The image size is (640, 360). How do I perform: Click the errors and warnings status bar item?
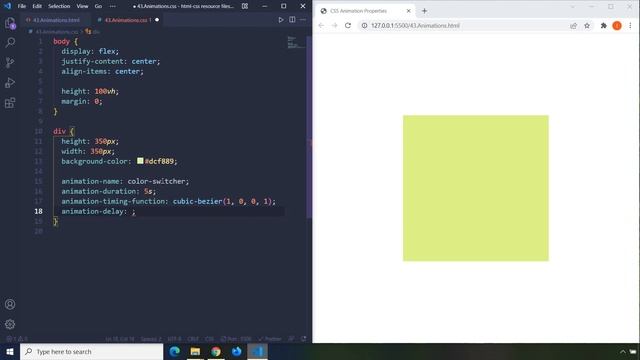pyautogui.click(x=17, y=339)
